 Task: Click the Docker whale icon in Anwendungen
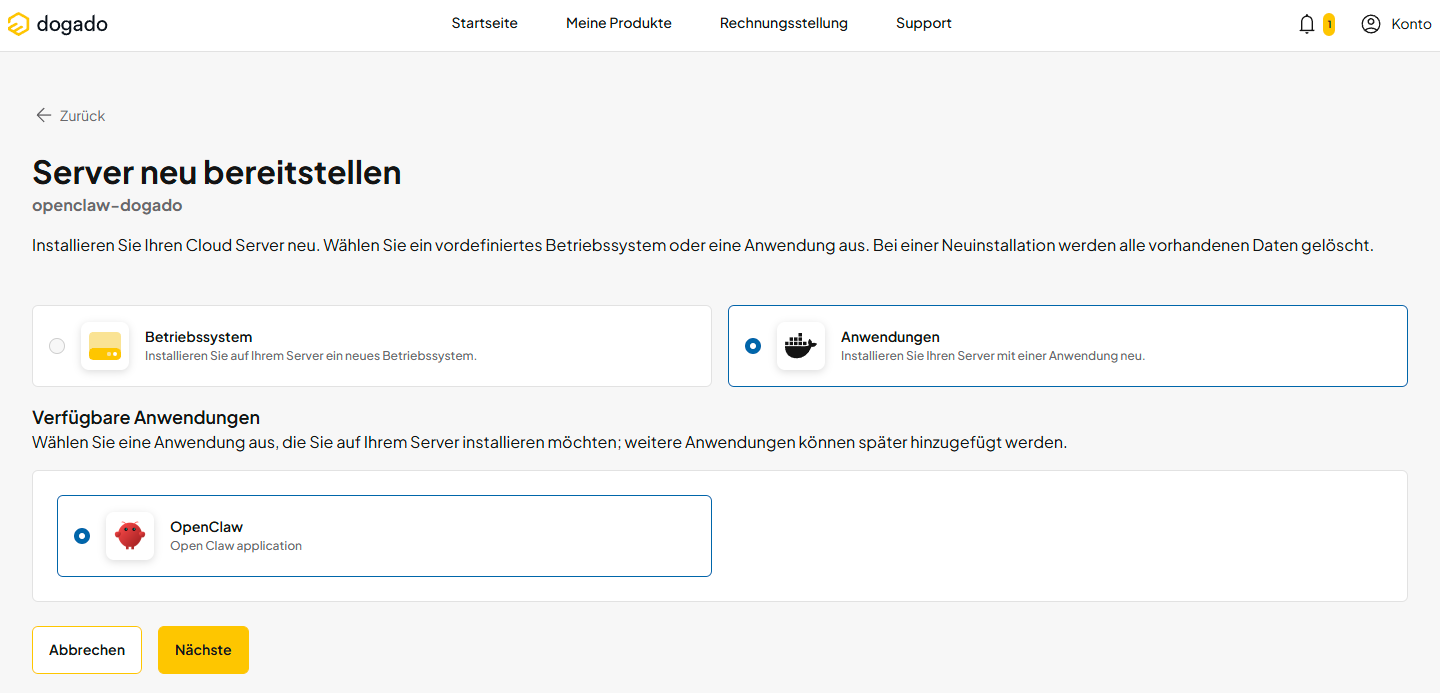coord(801,346)
